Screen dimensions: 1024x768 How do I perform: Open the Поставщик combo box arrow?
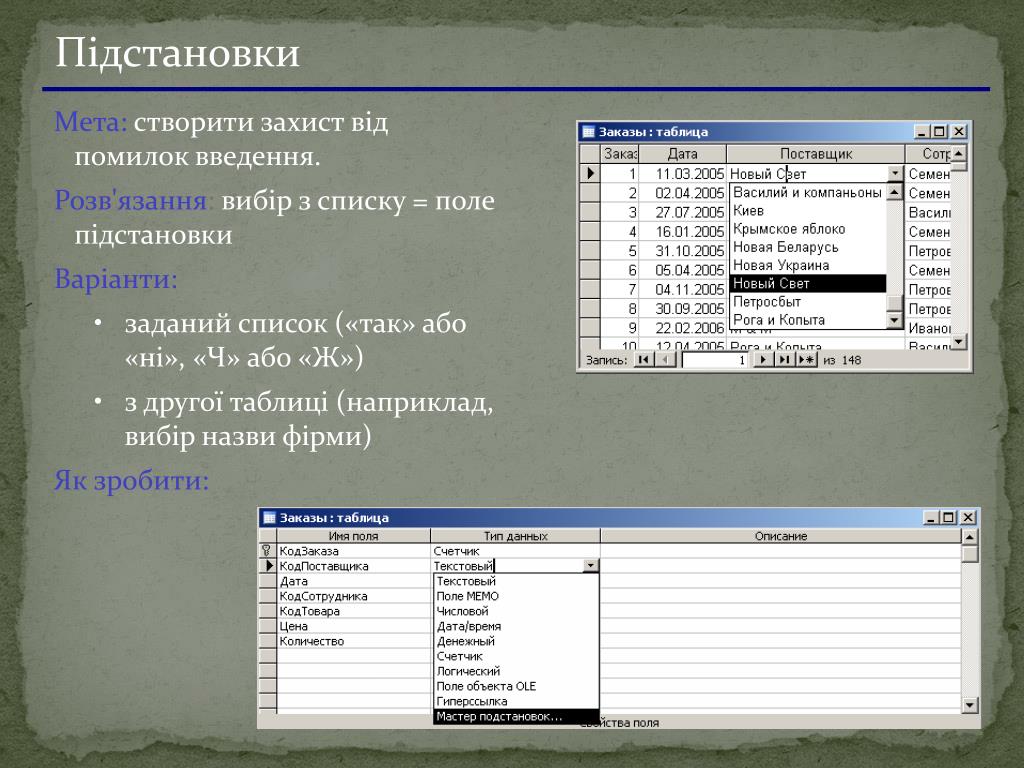click(895, 174)
